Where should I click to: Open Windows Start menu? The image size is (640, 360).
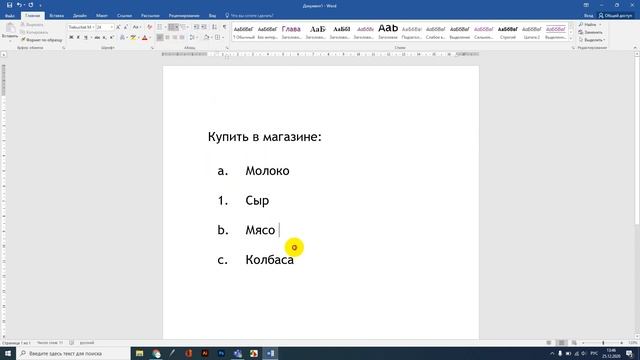click(x=8, y=353)
